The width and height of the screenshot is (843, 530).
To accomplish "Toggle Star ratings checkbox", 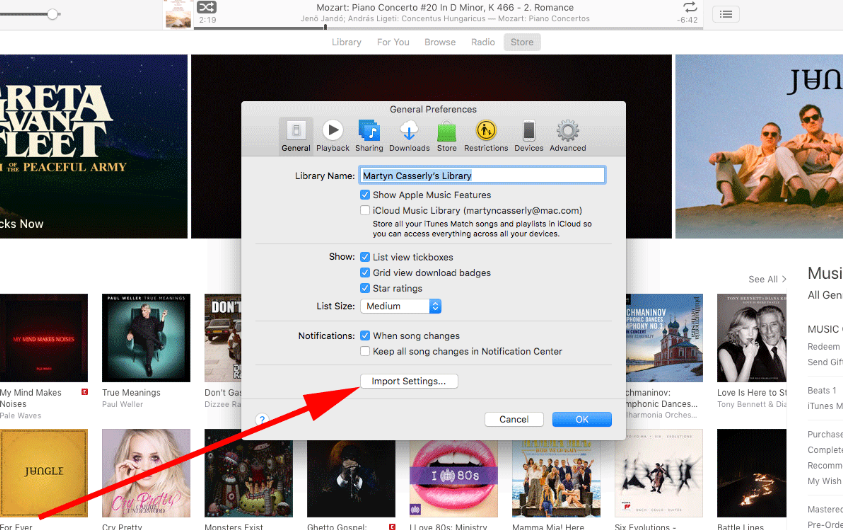I will (365, 288).
